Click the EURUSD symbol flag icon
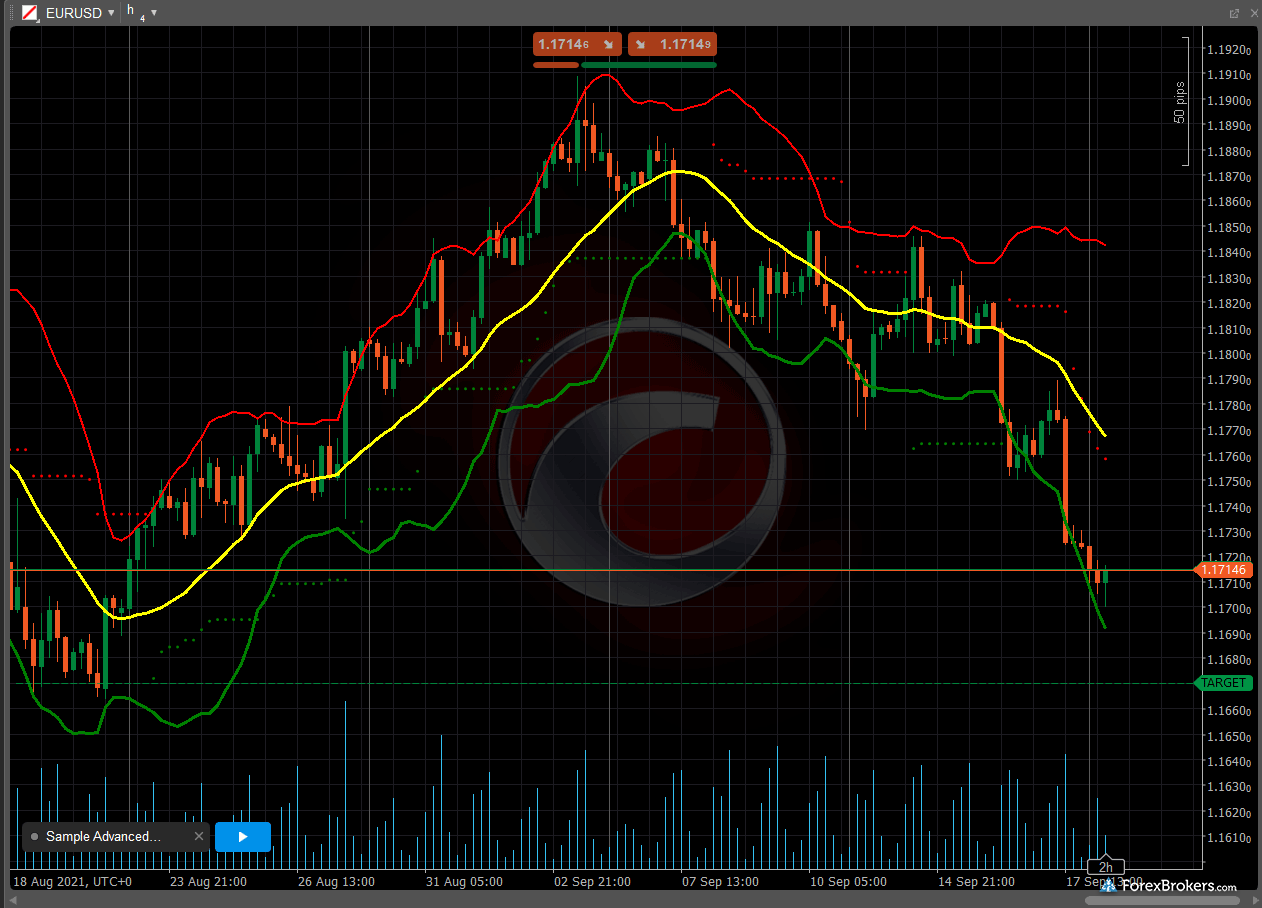Screen dimensions: 1262x908 pyautogui.click(x=31, y=14)
